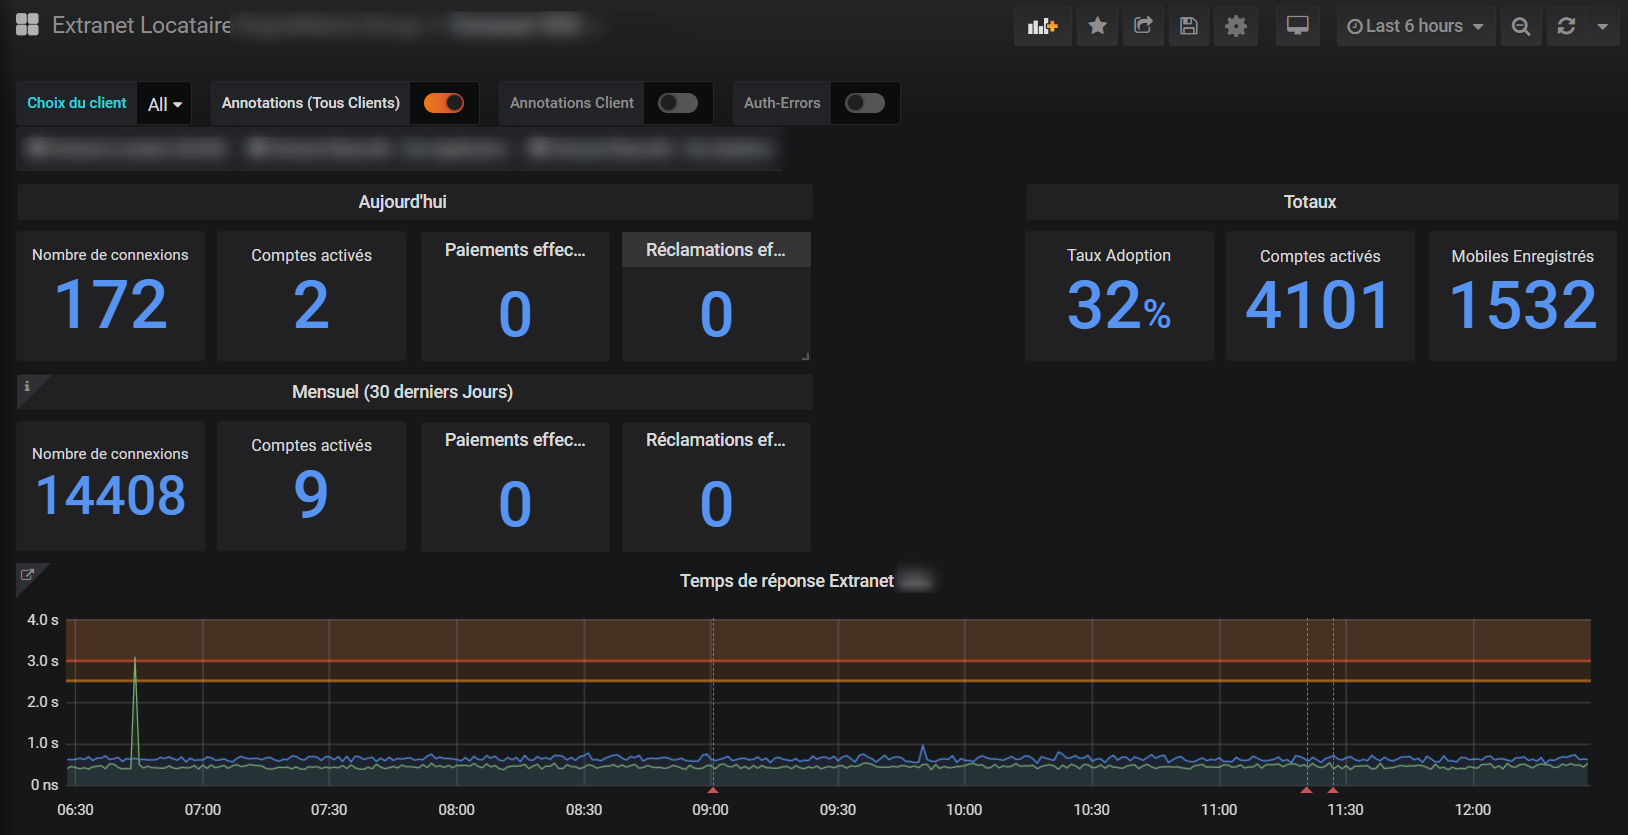Viewport: 1628px width, 835px height.
Task: Expand refresh interval dropdown arrow
Action: coord(1602,26)
